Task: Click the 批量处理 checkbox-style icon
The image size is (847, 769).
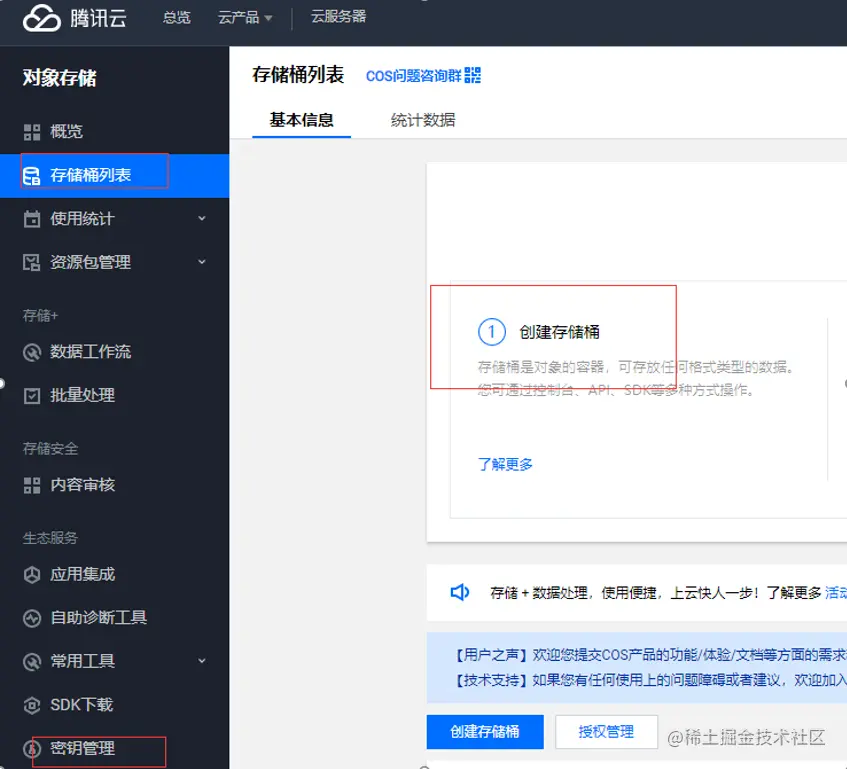Action: pos(32,395)
